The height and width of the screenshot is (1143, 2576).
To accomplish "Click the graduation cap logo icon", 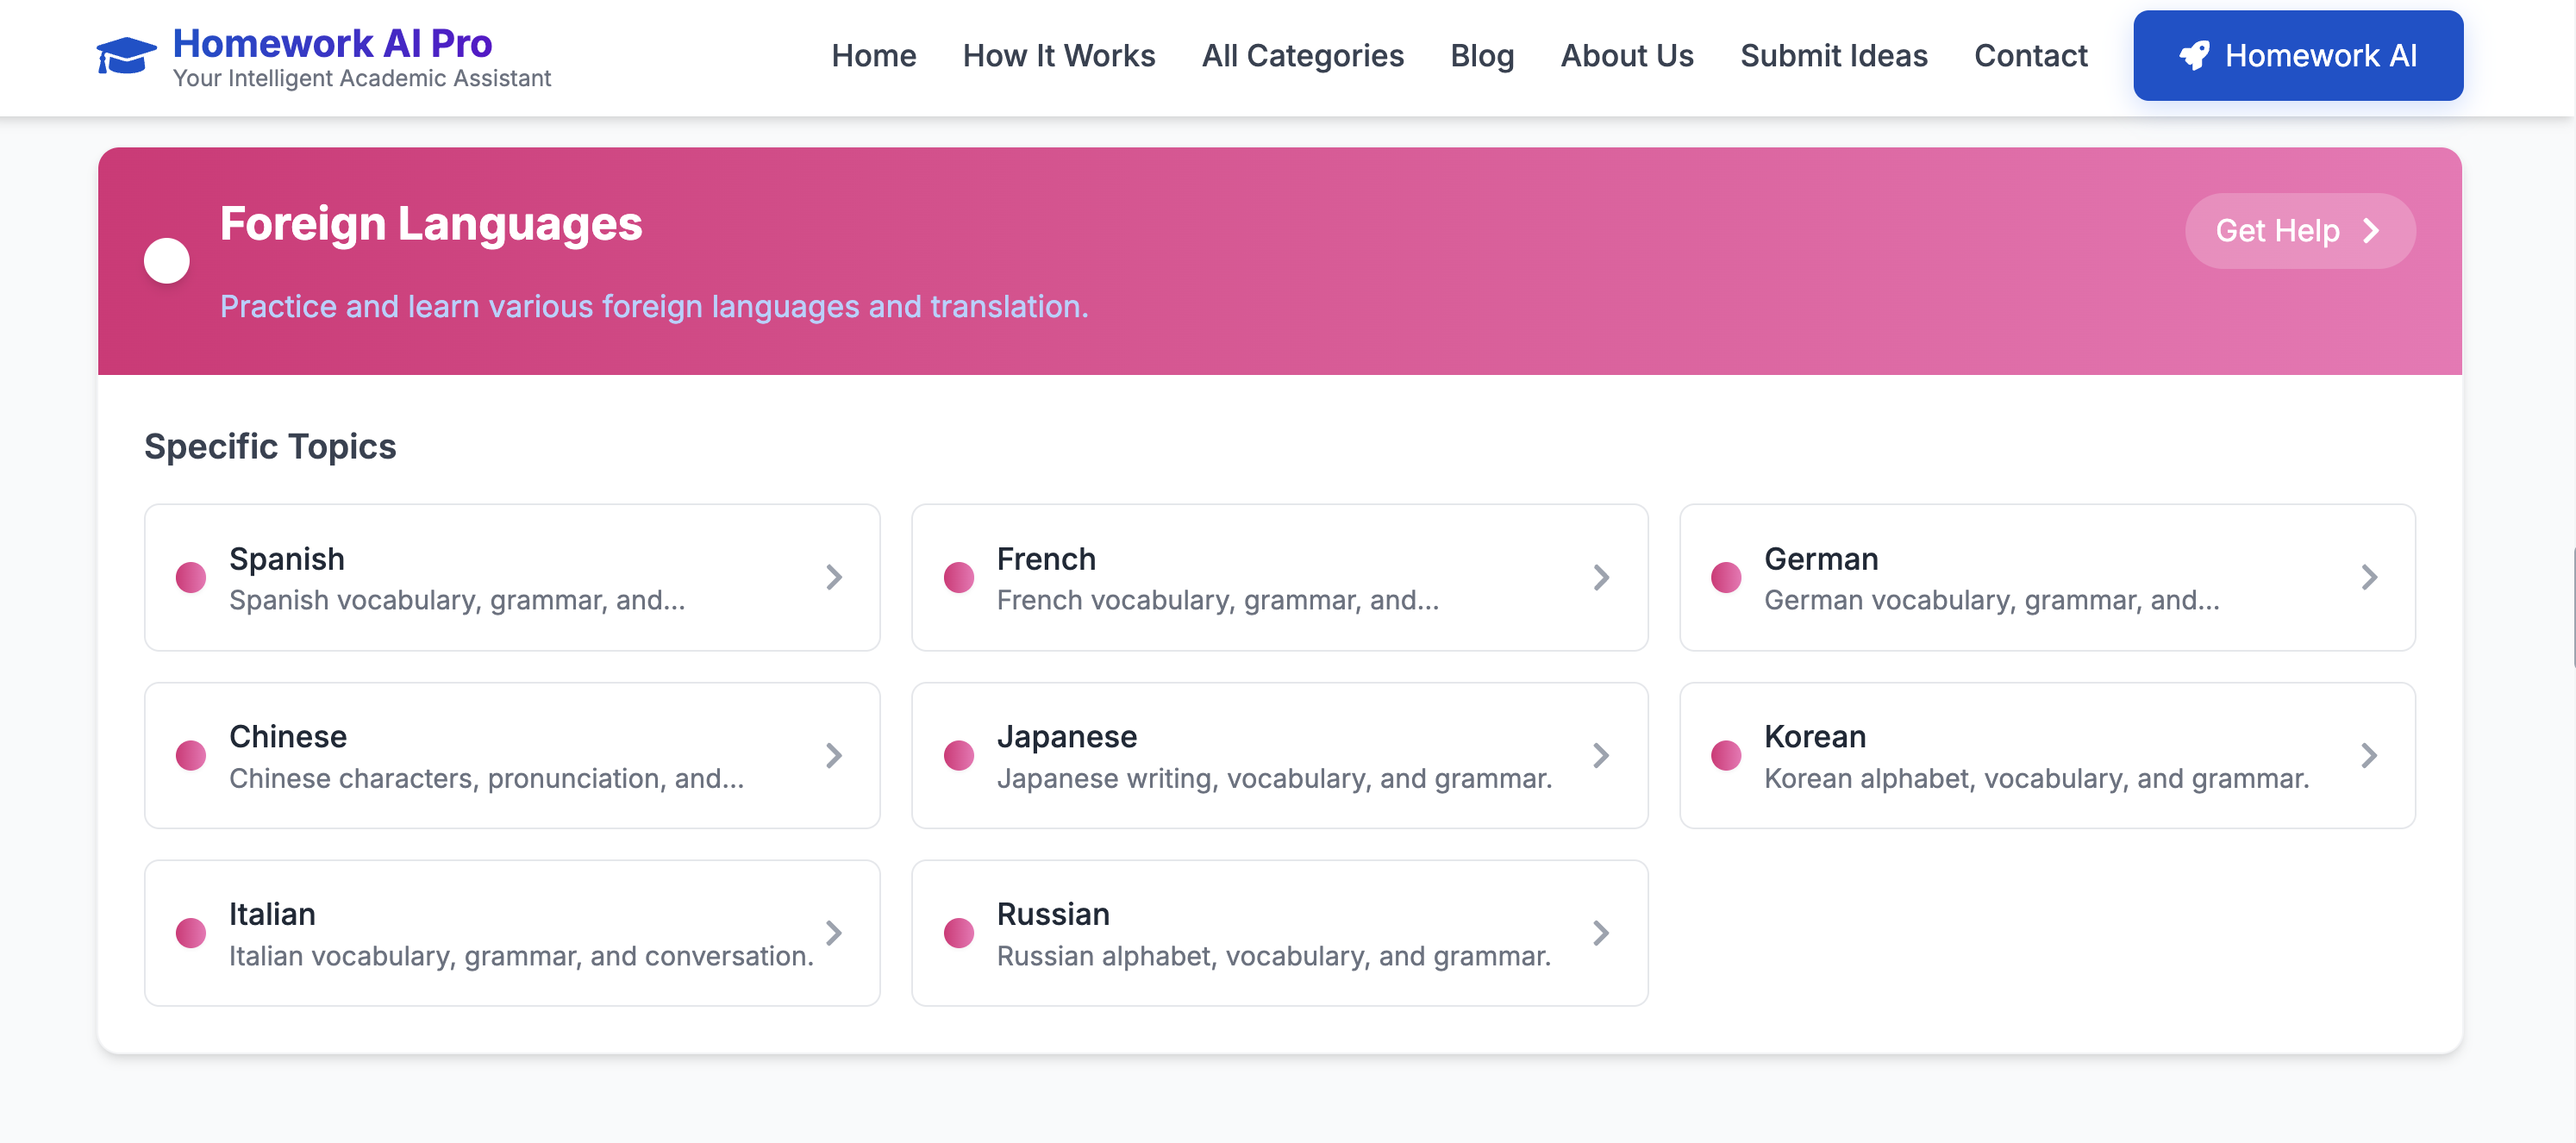I will pyautogui.click(x=126, y=56).
